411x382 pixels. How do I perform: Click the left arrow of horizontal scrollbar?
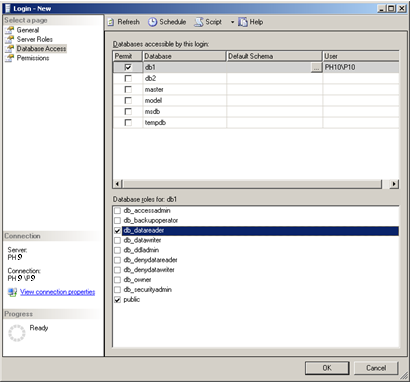(x=117, y=184)
